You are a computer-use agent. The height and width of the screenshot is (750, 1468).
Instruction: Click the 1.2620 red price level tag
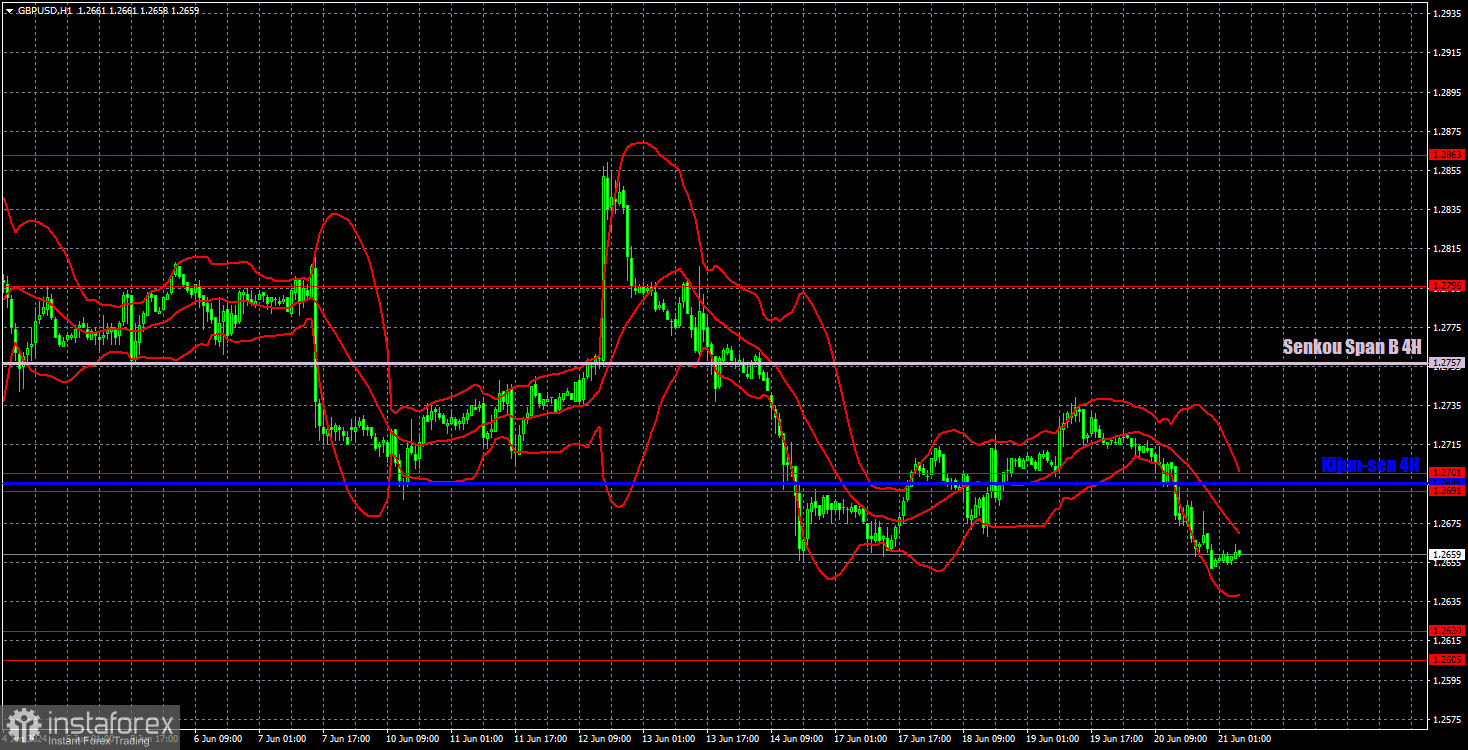[x=1448, y=631]
